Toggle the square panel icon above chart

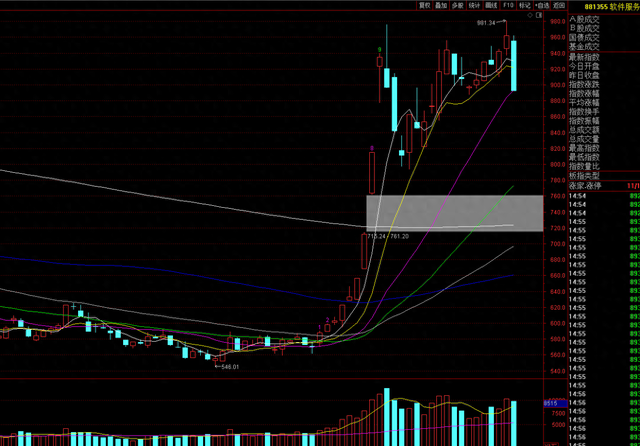pos(539,15)
